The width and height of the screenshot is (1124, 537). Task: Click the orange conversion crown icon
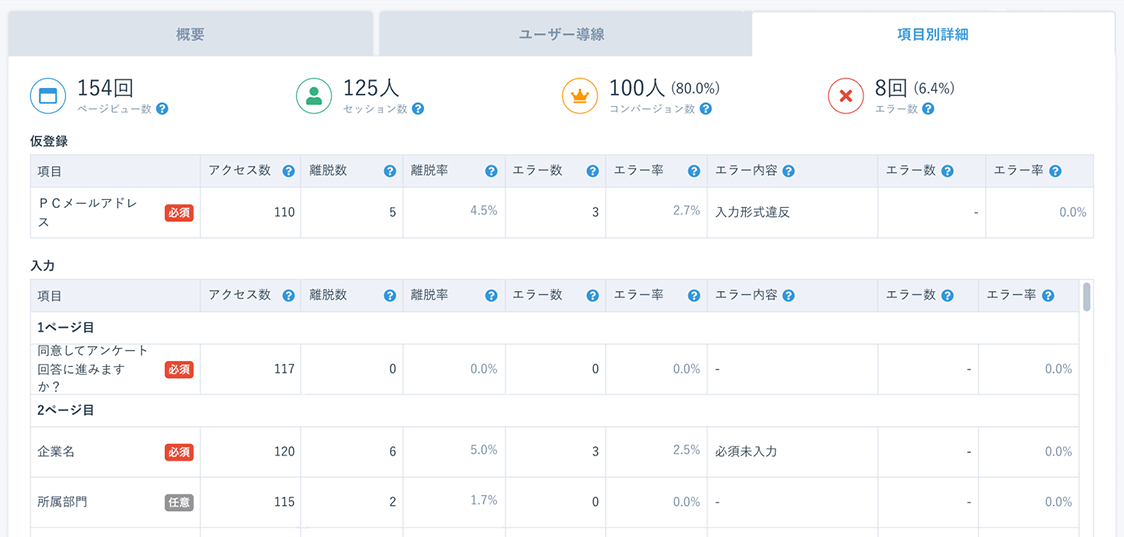[x=580, y=96]
